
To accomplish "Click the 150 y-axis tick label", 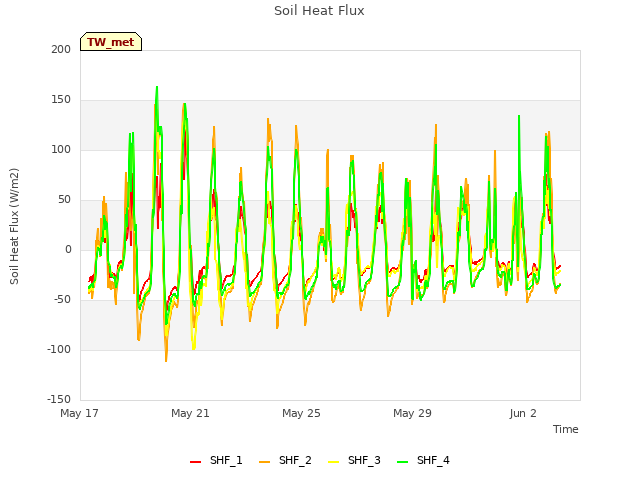I will [x=61, y=100].
